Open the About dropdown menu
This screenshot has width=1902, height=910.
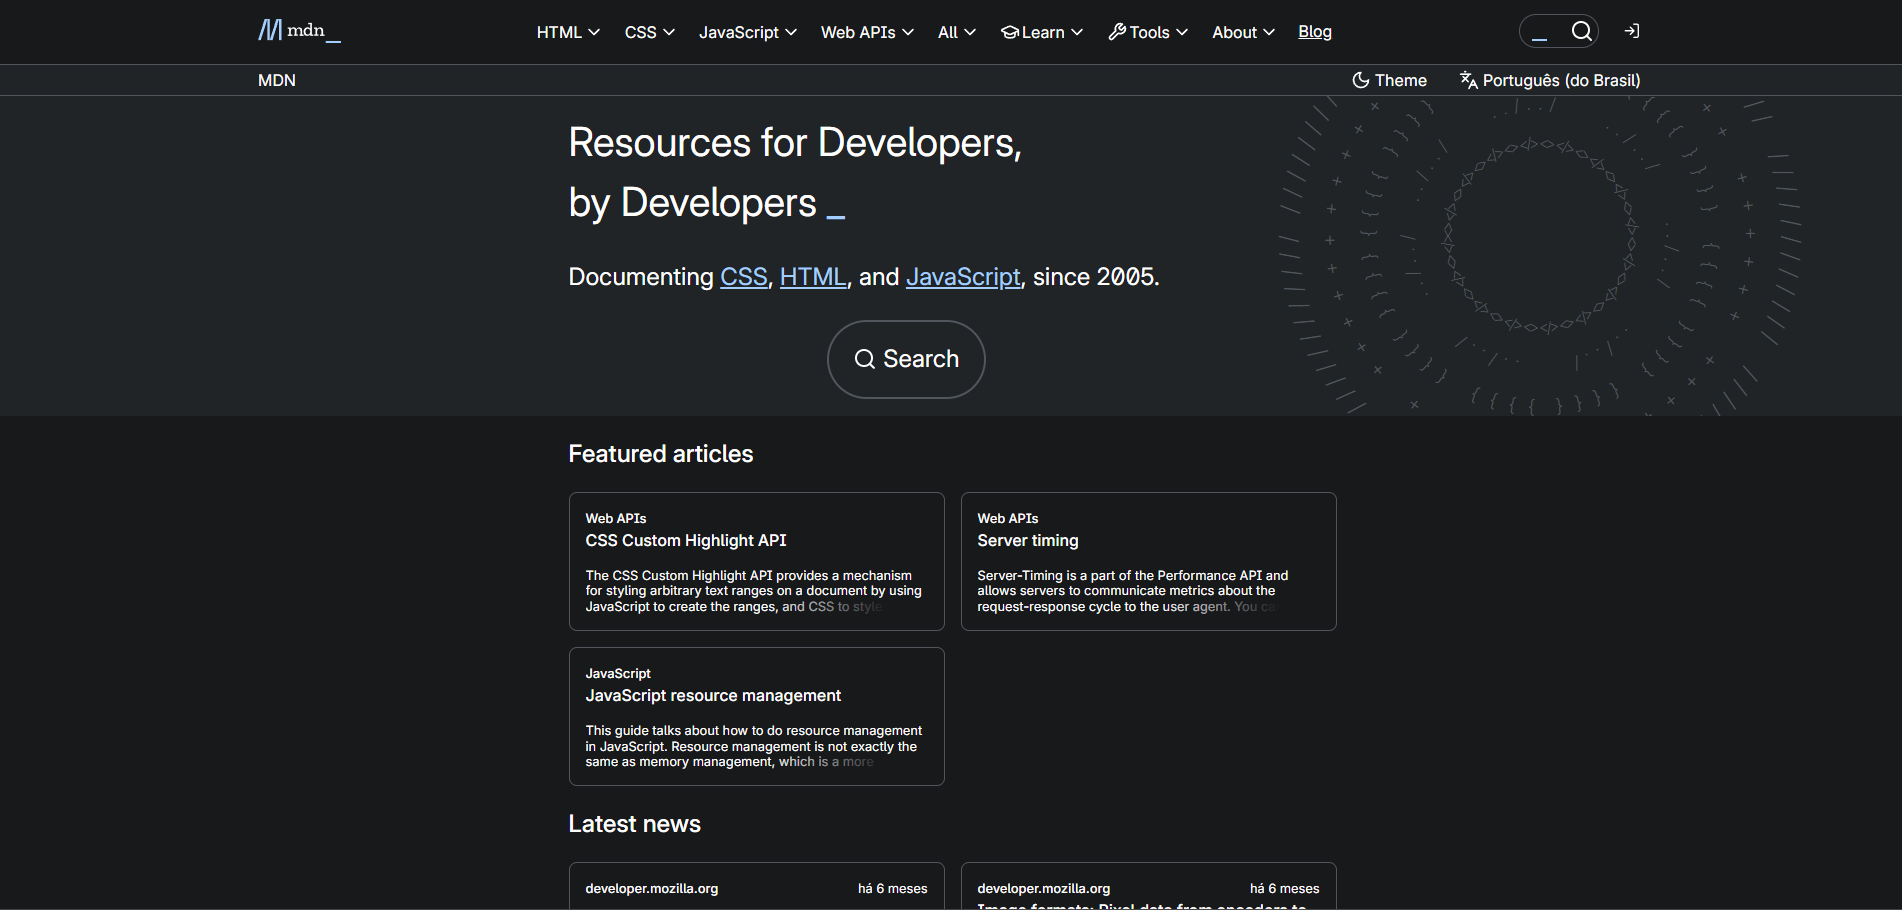[x=1243, y=32]
